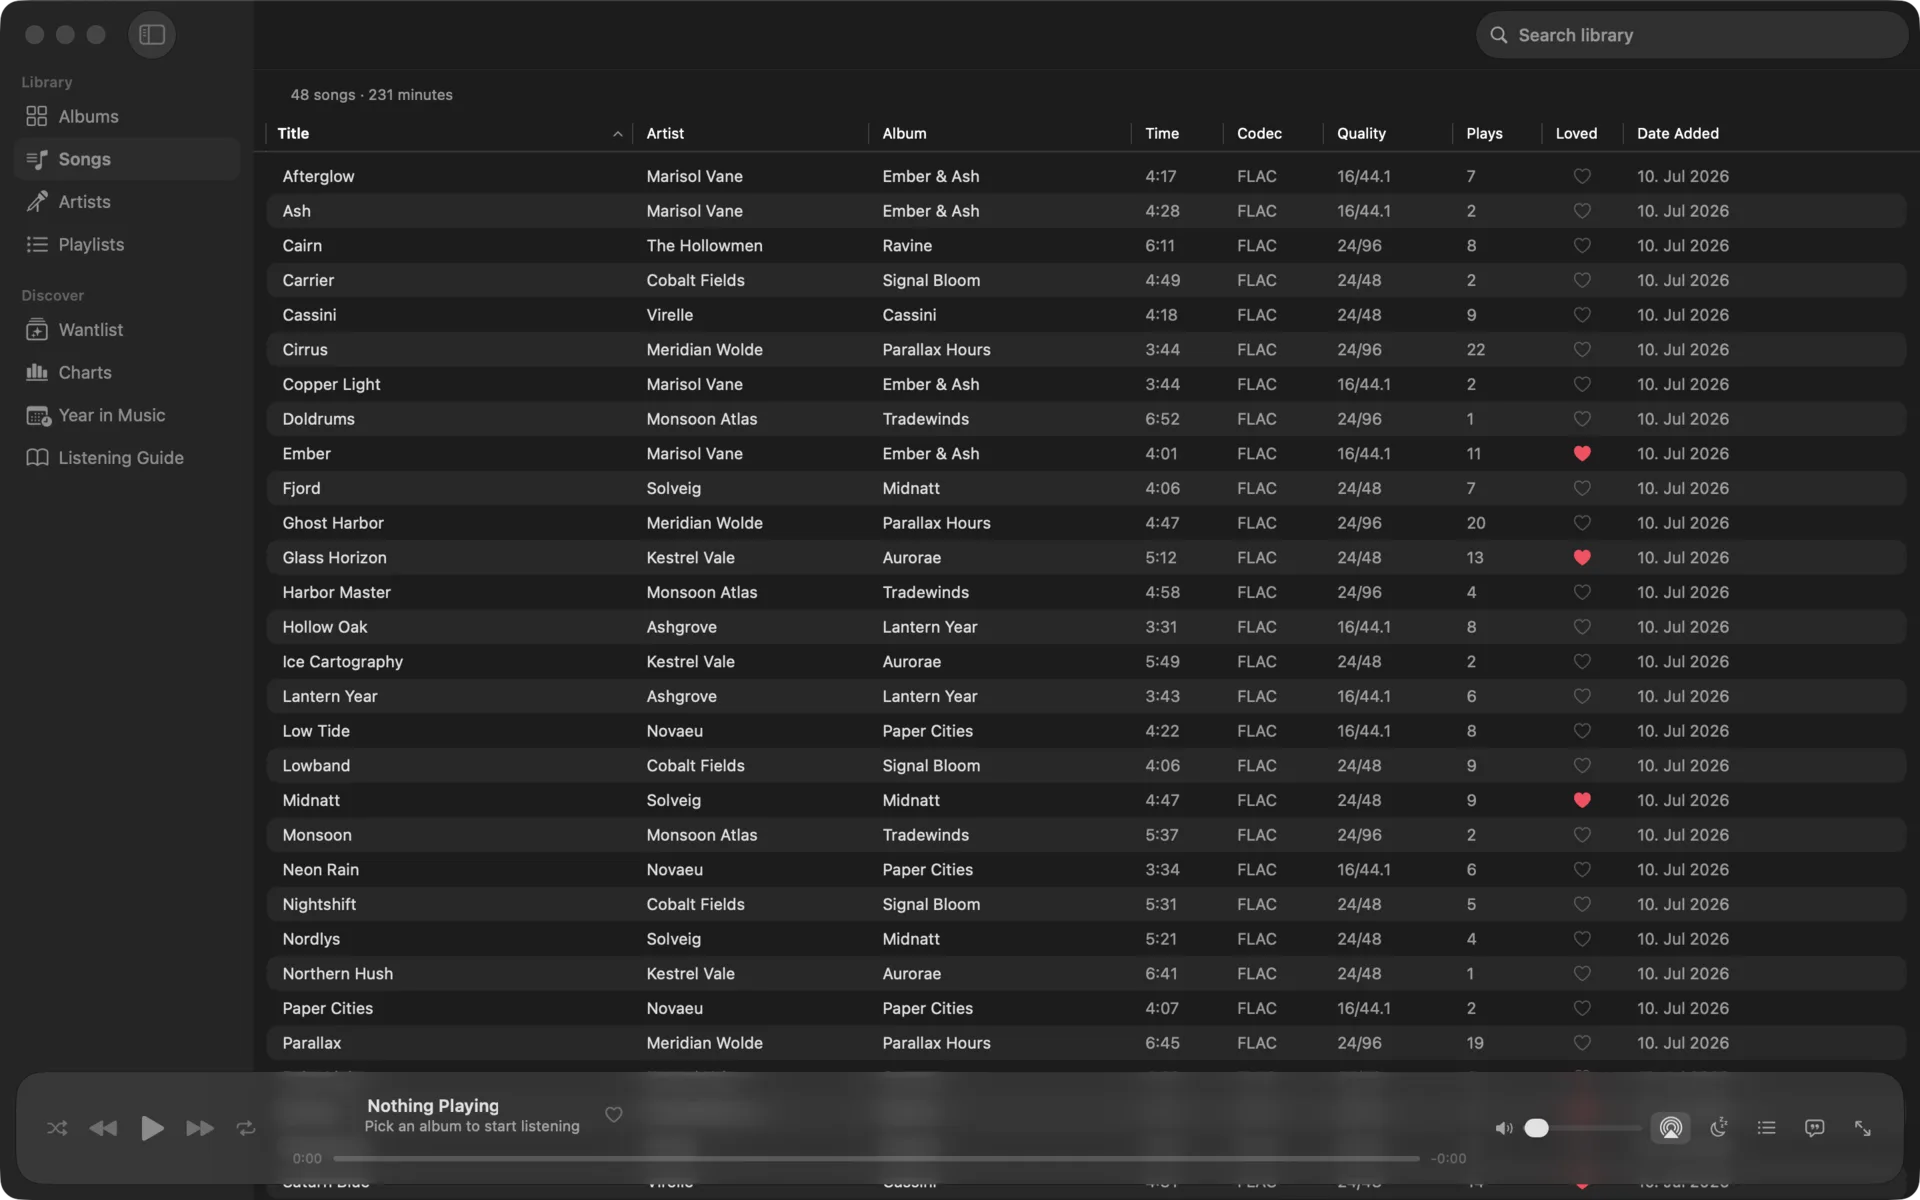Go to the Charts page
This screenshot has width=1920, height=1200.
coord(127,373)
